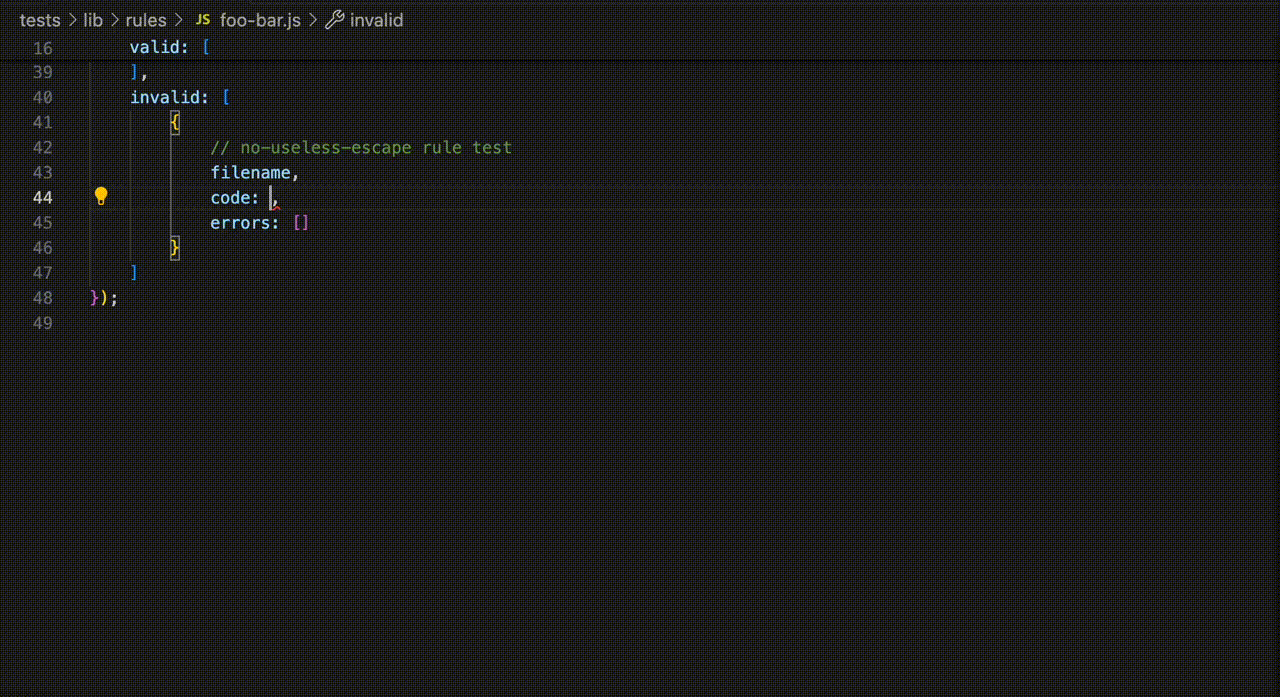Select the 'lib' breadcrumb segment
This screenshot has height=697, width=1280.
click(93, 20)
